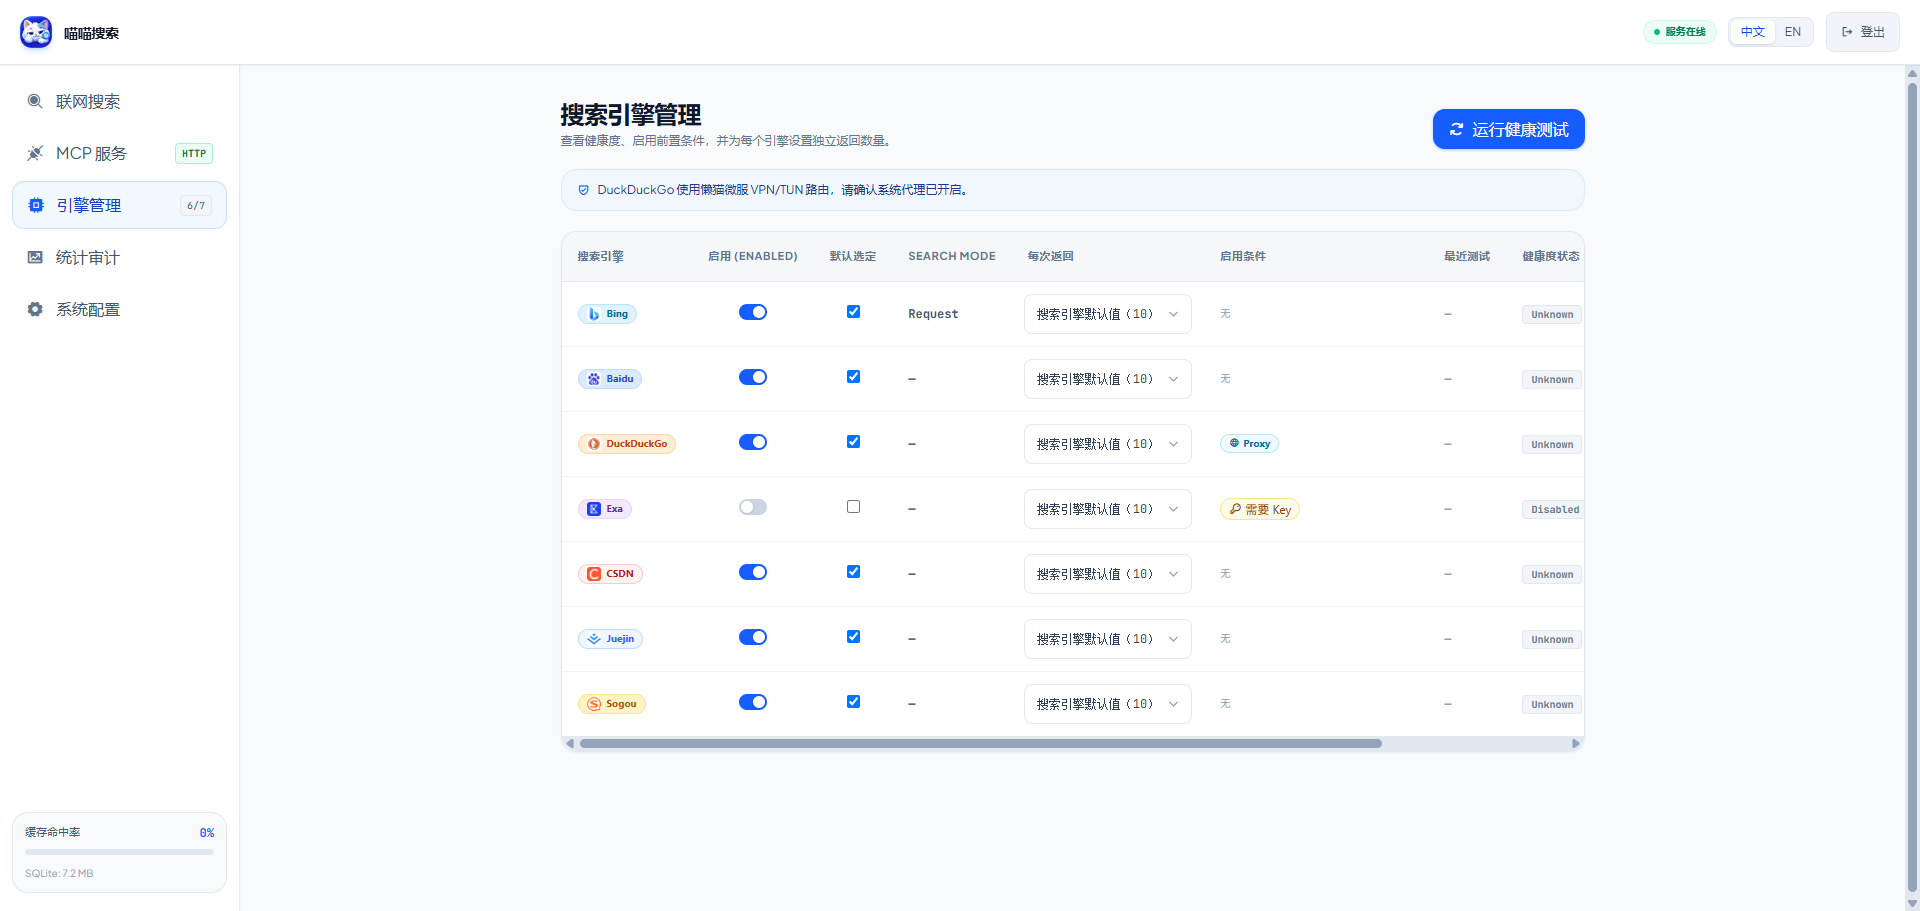Uncheck default selection for Juejin
1920x911 pixels.
coord(853,637)
